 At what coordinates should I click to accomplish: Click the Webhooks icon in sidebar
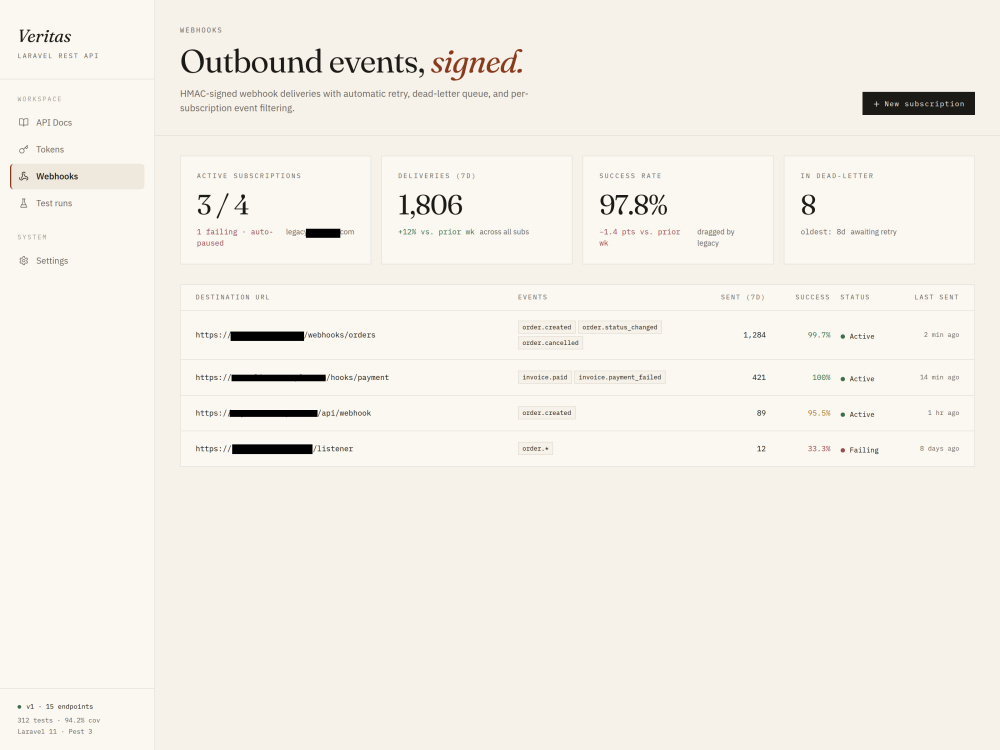pos(24,176)
